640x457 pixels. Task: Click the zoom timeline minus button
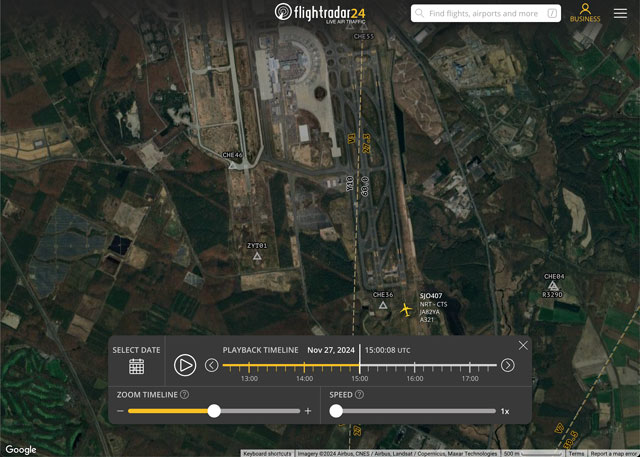click(x=121, y=411)
